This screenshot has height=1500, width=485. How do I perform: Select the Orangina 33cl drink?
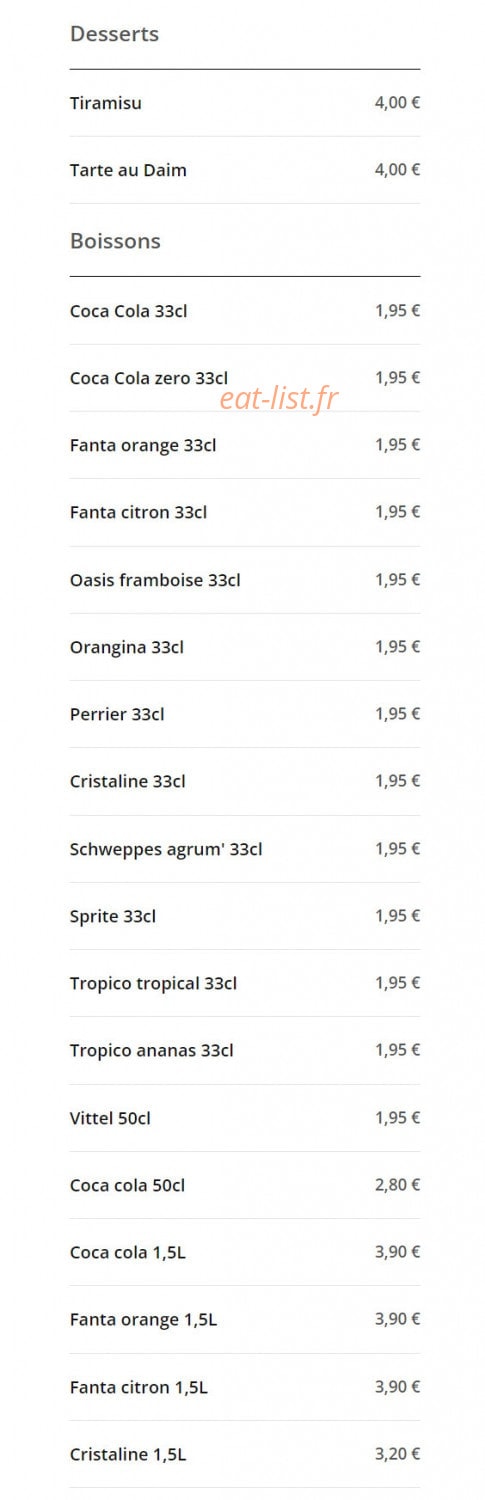point(245,647)
